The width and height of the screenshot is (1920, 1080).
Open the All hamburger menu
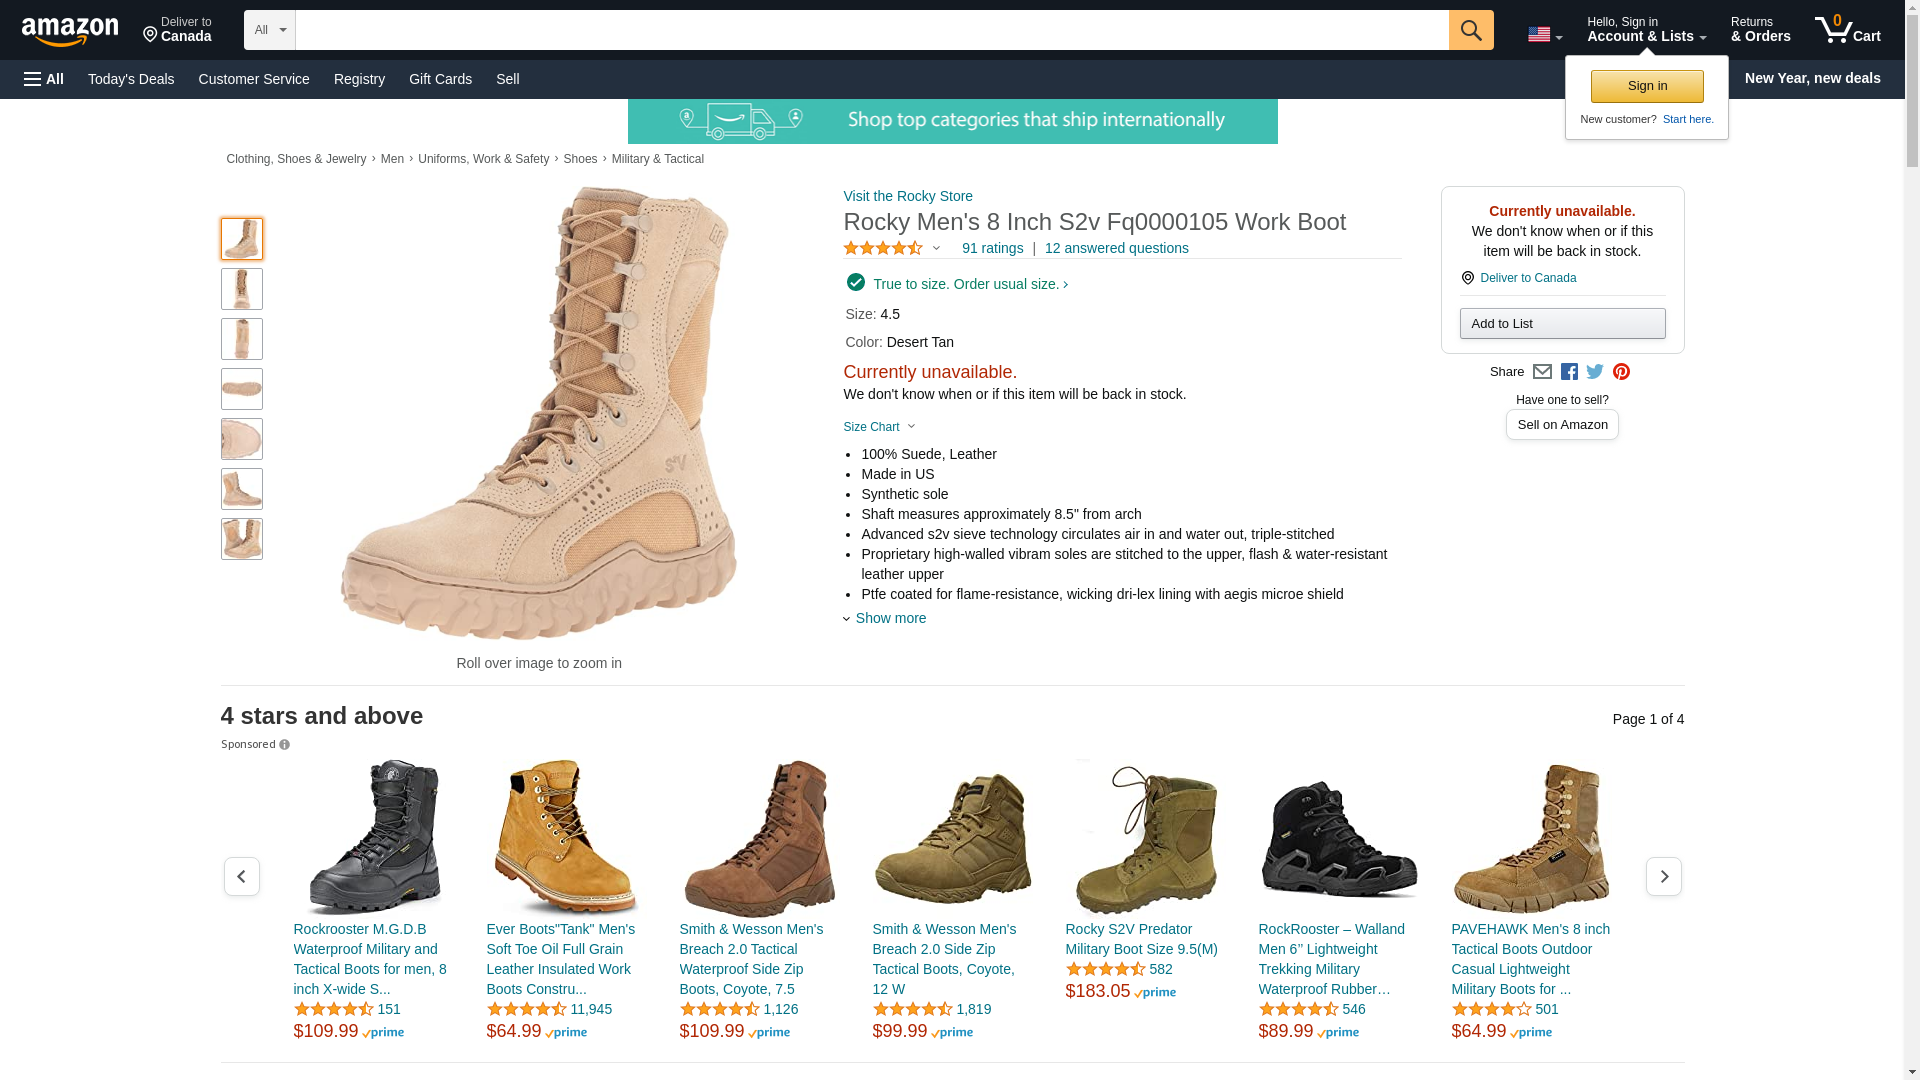[44, 79]
